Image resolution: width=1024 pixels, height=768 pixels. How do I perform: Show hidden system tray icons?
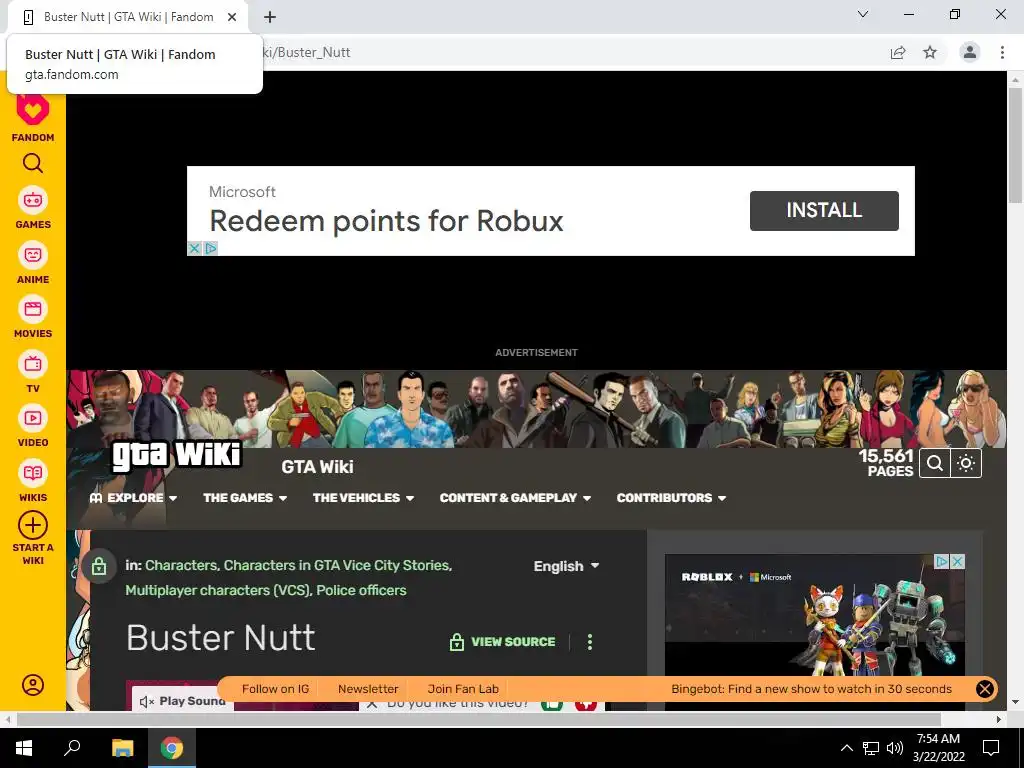(846, 748)
